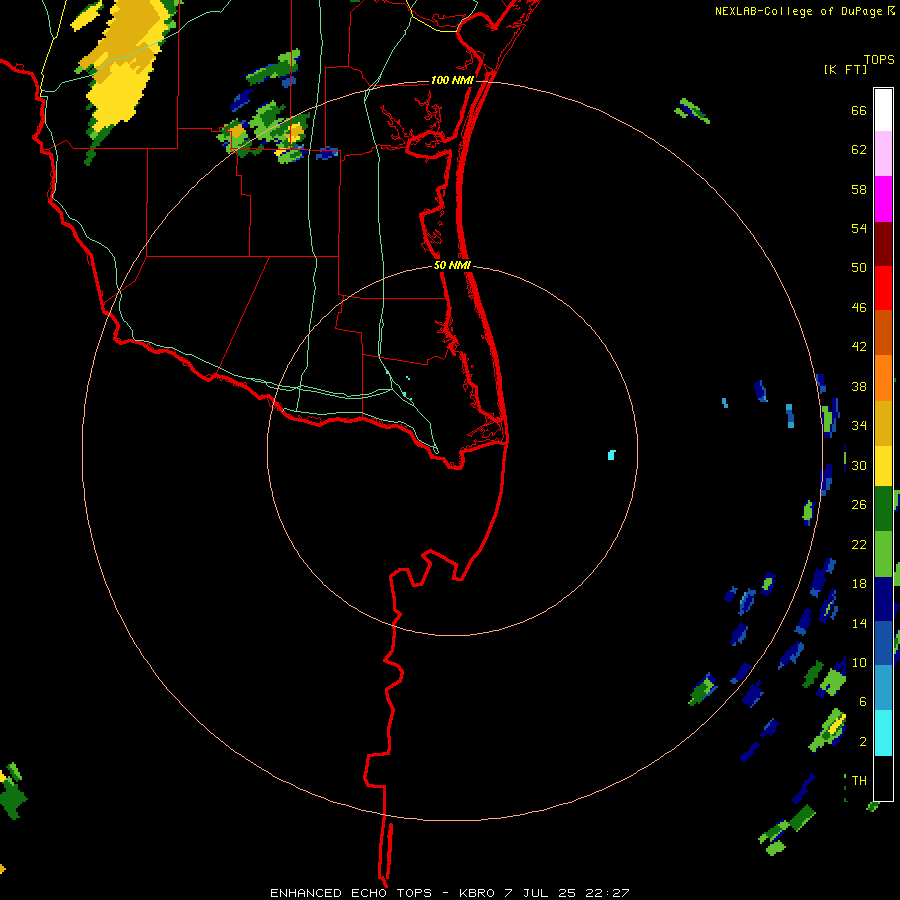This screenshot has width=900, height=900.
Task: Click the [K FT] units label
Action: [x=845, y=69]
